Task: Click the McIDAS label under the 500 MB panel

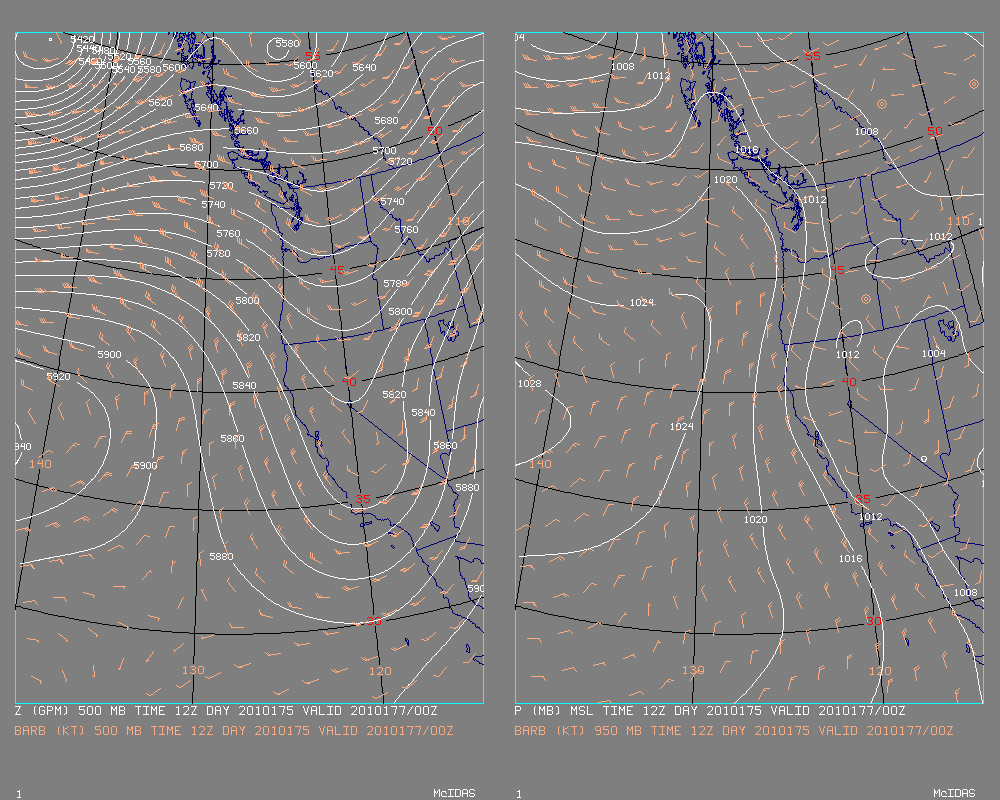Action: coord(454,793)
